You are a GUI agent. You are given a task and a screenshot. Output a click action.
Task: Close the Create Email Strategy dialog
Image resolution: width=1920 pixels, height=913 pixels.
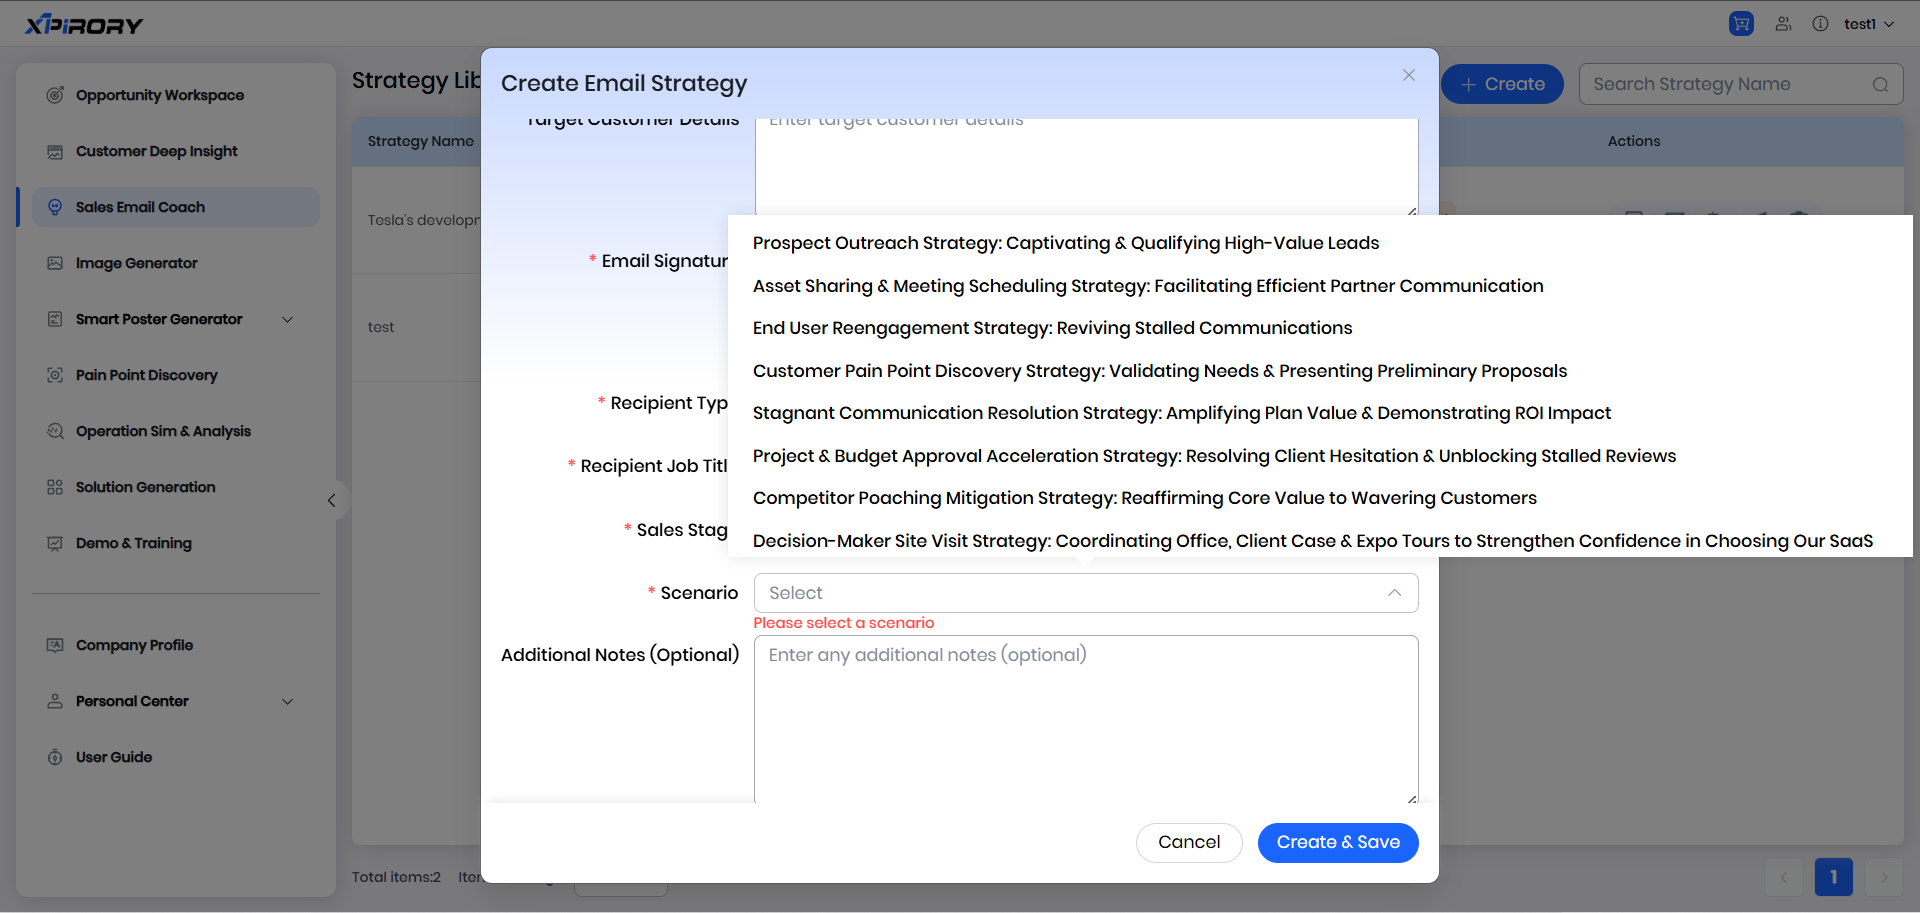click(x=1408, y=76)
